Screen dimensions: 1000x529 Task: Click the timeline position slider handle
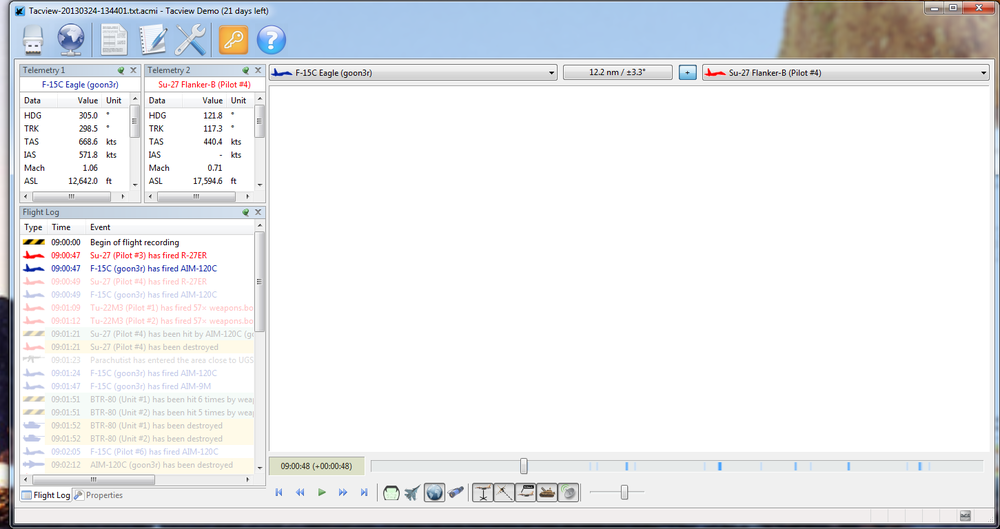524,466
